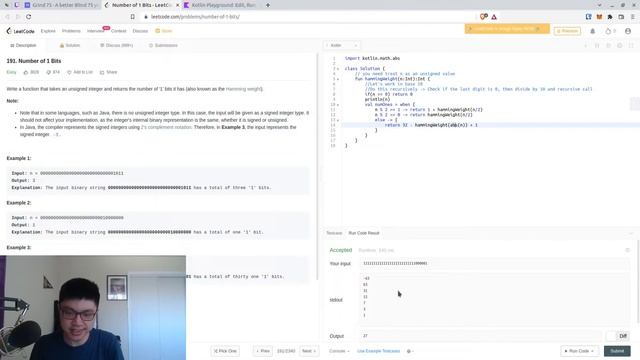Open the MetaMask fox extension
This screenshot has height=360, width=640.
pyautogui.click(x=599, y=17)
